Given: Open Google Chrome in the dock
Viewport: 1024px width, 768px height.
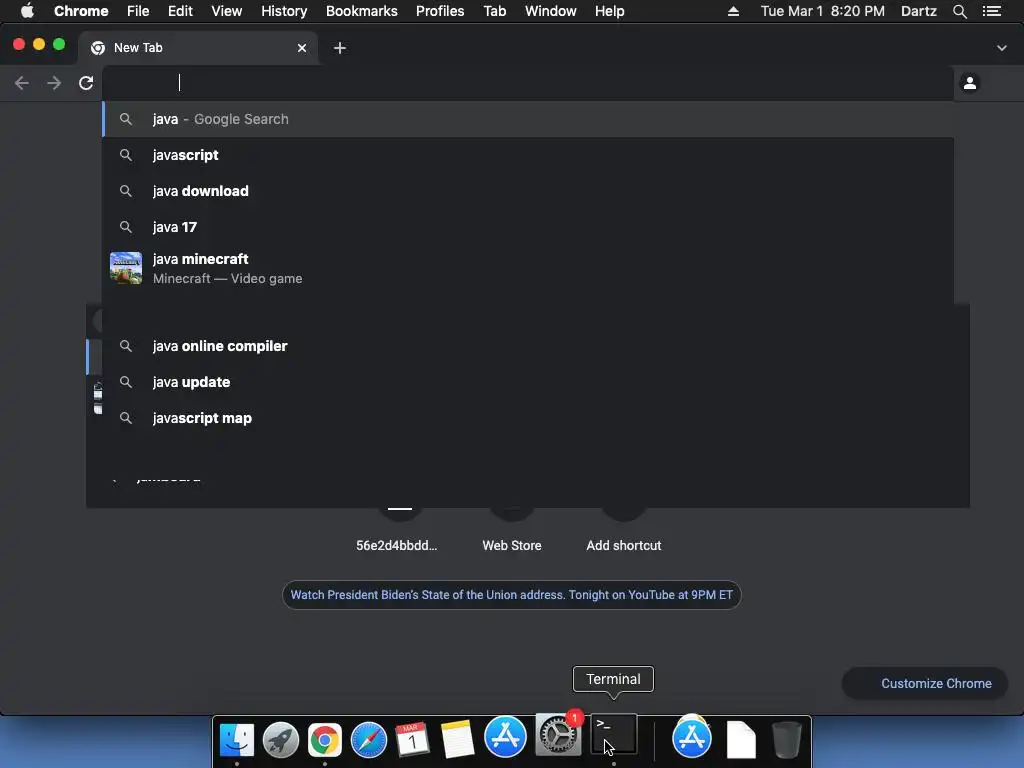Looking at the screenshot, I should (325, 740).
